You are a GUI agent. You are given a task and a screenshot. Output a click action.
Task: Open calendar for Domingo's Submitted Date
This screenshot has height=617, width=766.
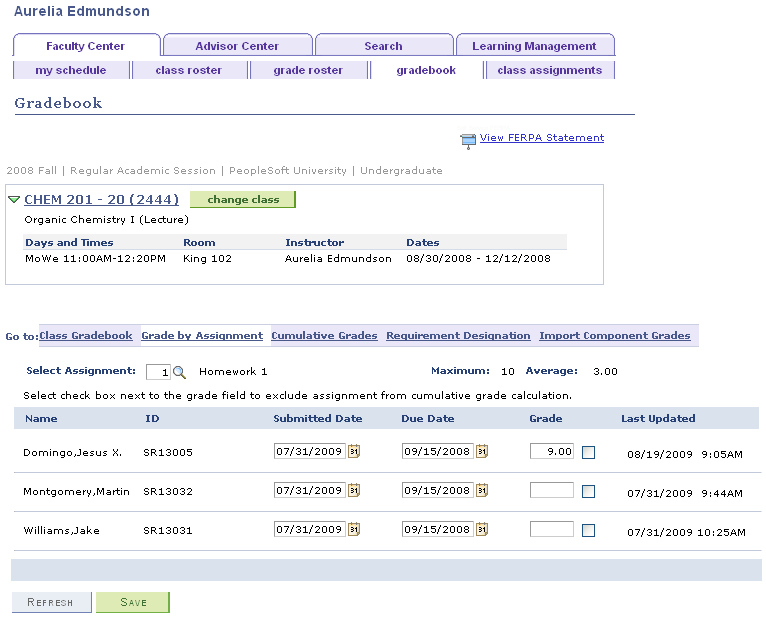point(354,451)
